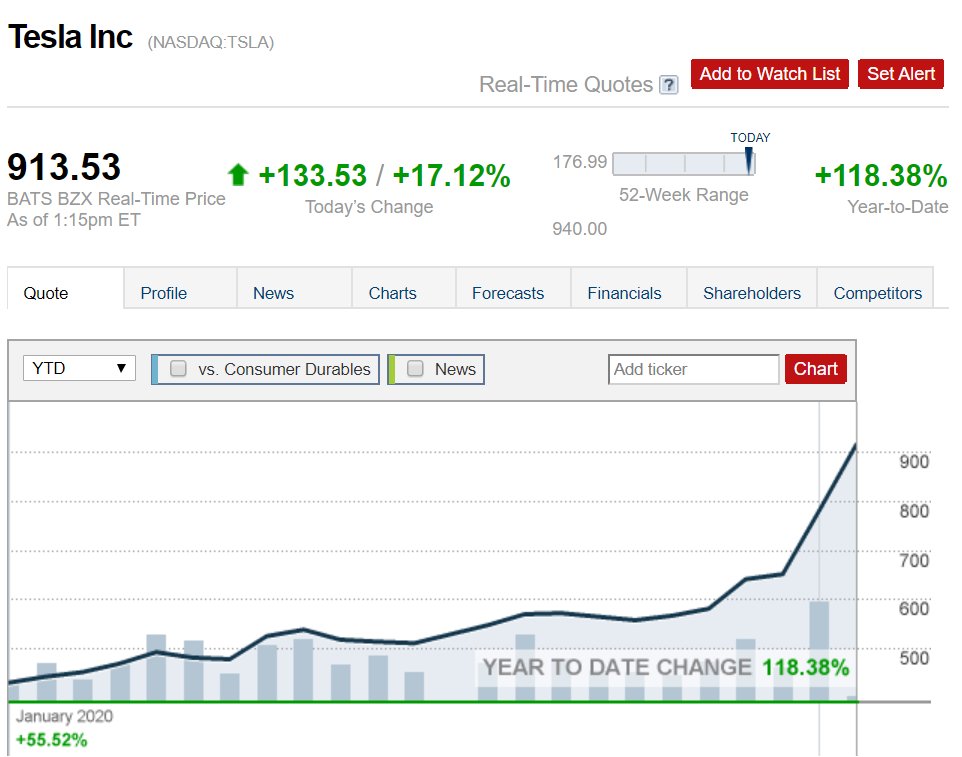The height and width of the screenshot is (757, 962).
Task: Click the 52-week low value 176.99
Action: pos(579,162)
